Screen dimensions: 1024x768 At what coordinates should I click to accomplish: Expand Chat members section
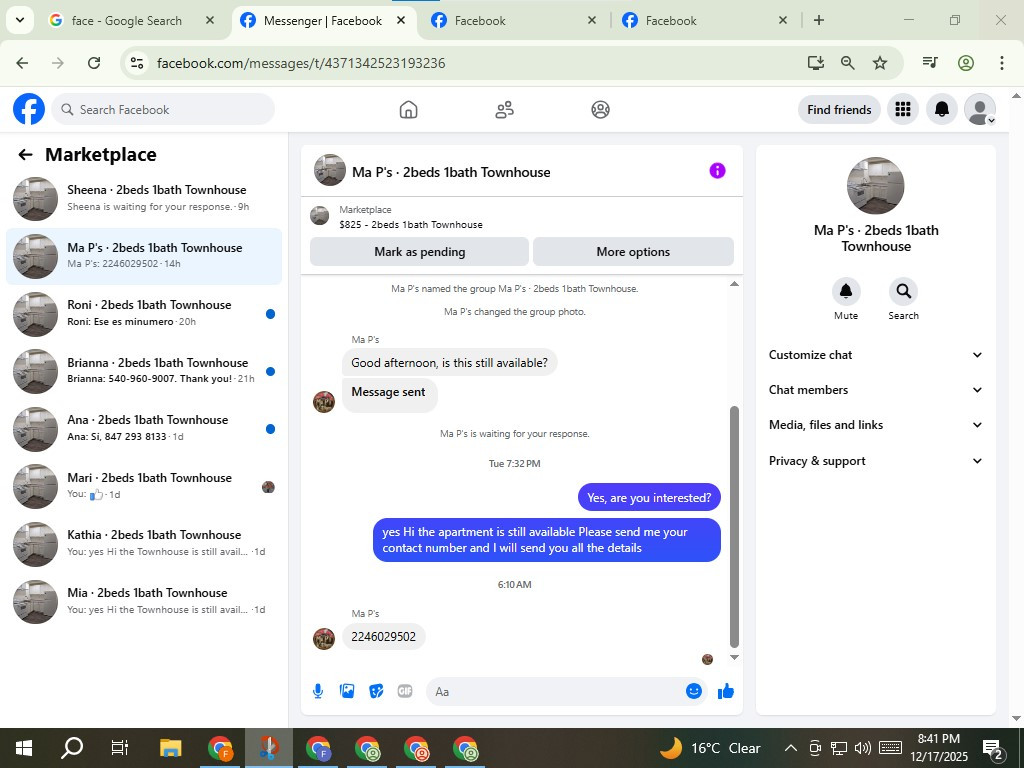coord(875,390)
